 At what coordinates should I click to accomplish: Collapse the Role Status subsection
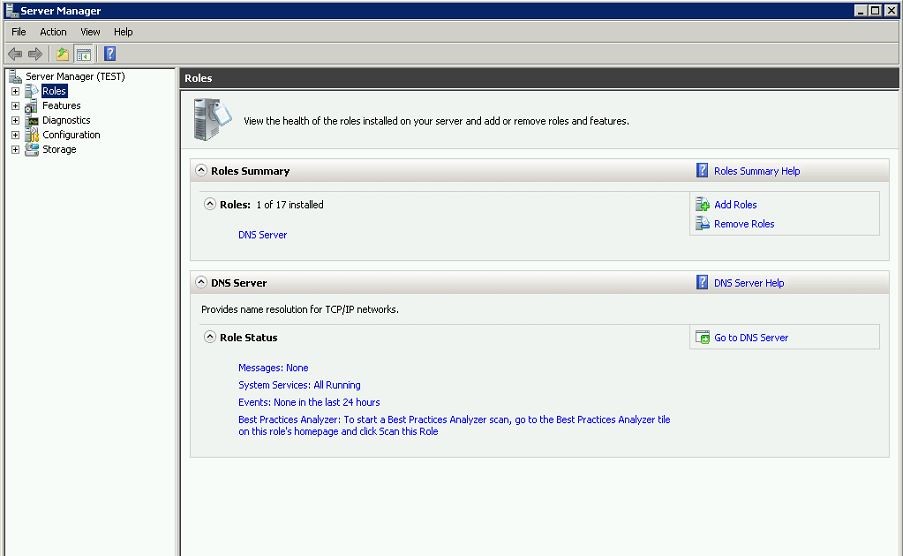(x=210, y=337)
